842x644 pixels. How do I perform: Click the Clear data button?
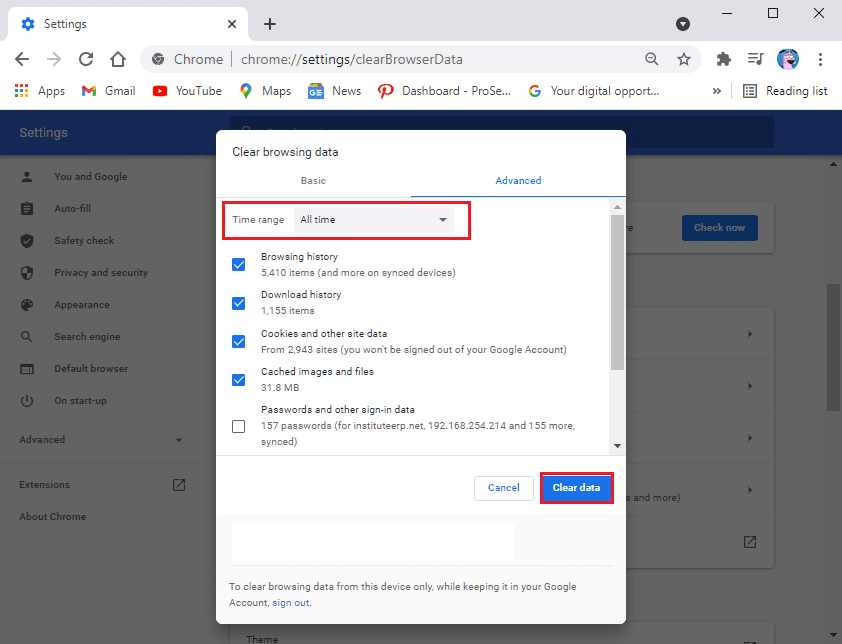[x=576, y=488]
